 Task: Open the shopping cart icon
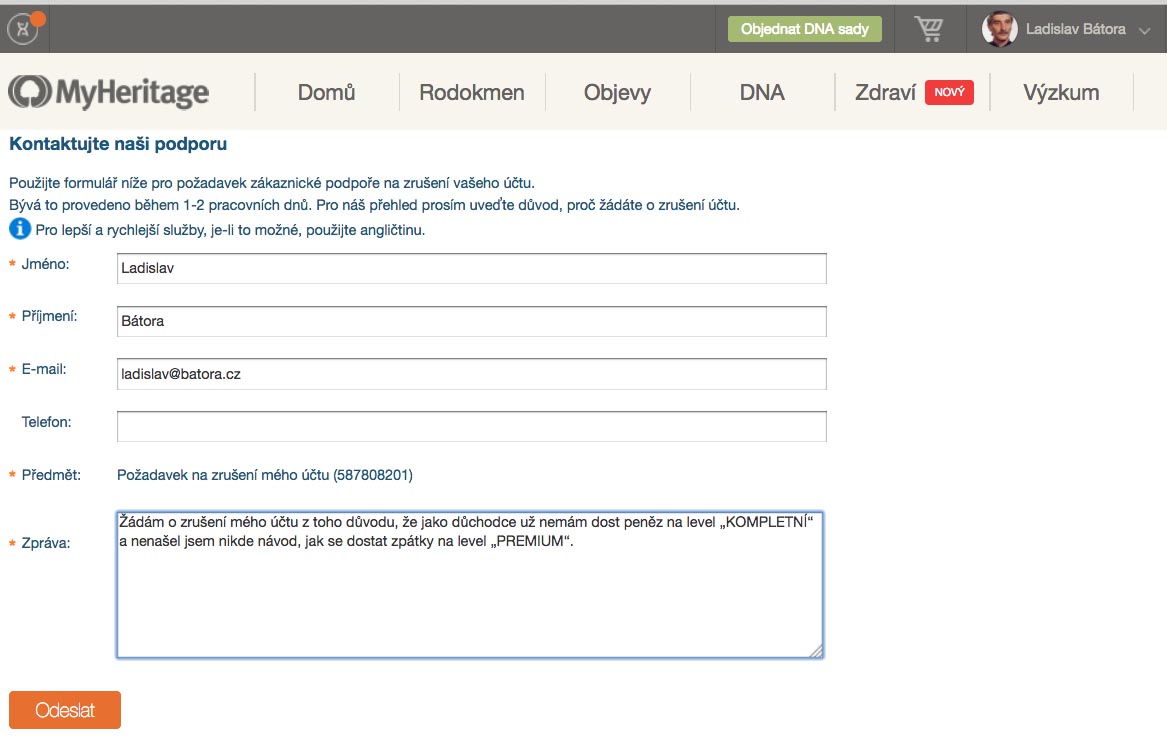(929, 29)
